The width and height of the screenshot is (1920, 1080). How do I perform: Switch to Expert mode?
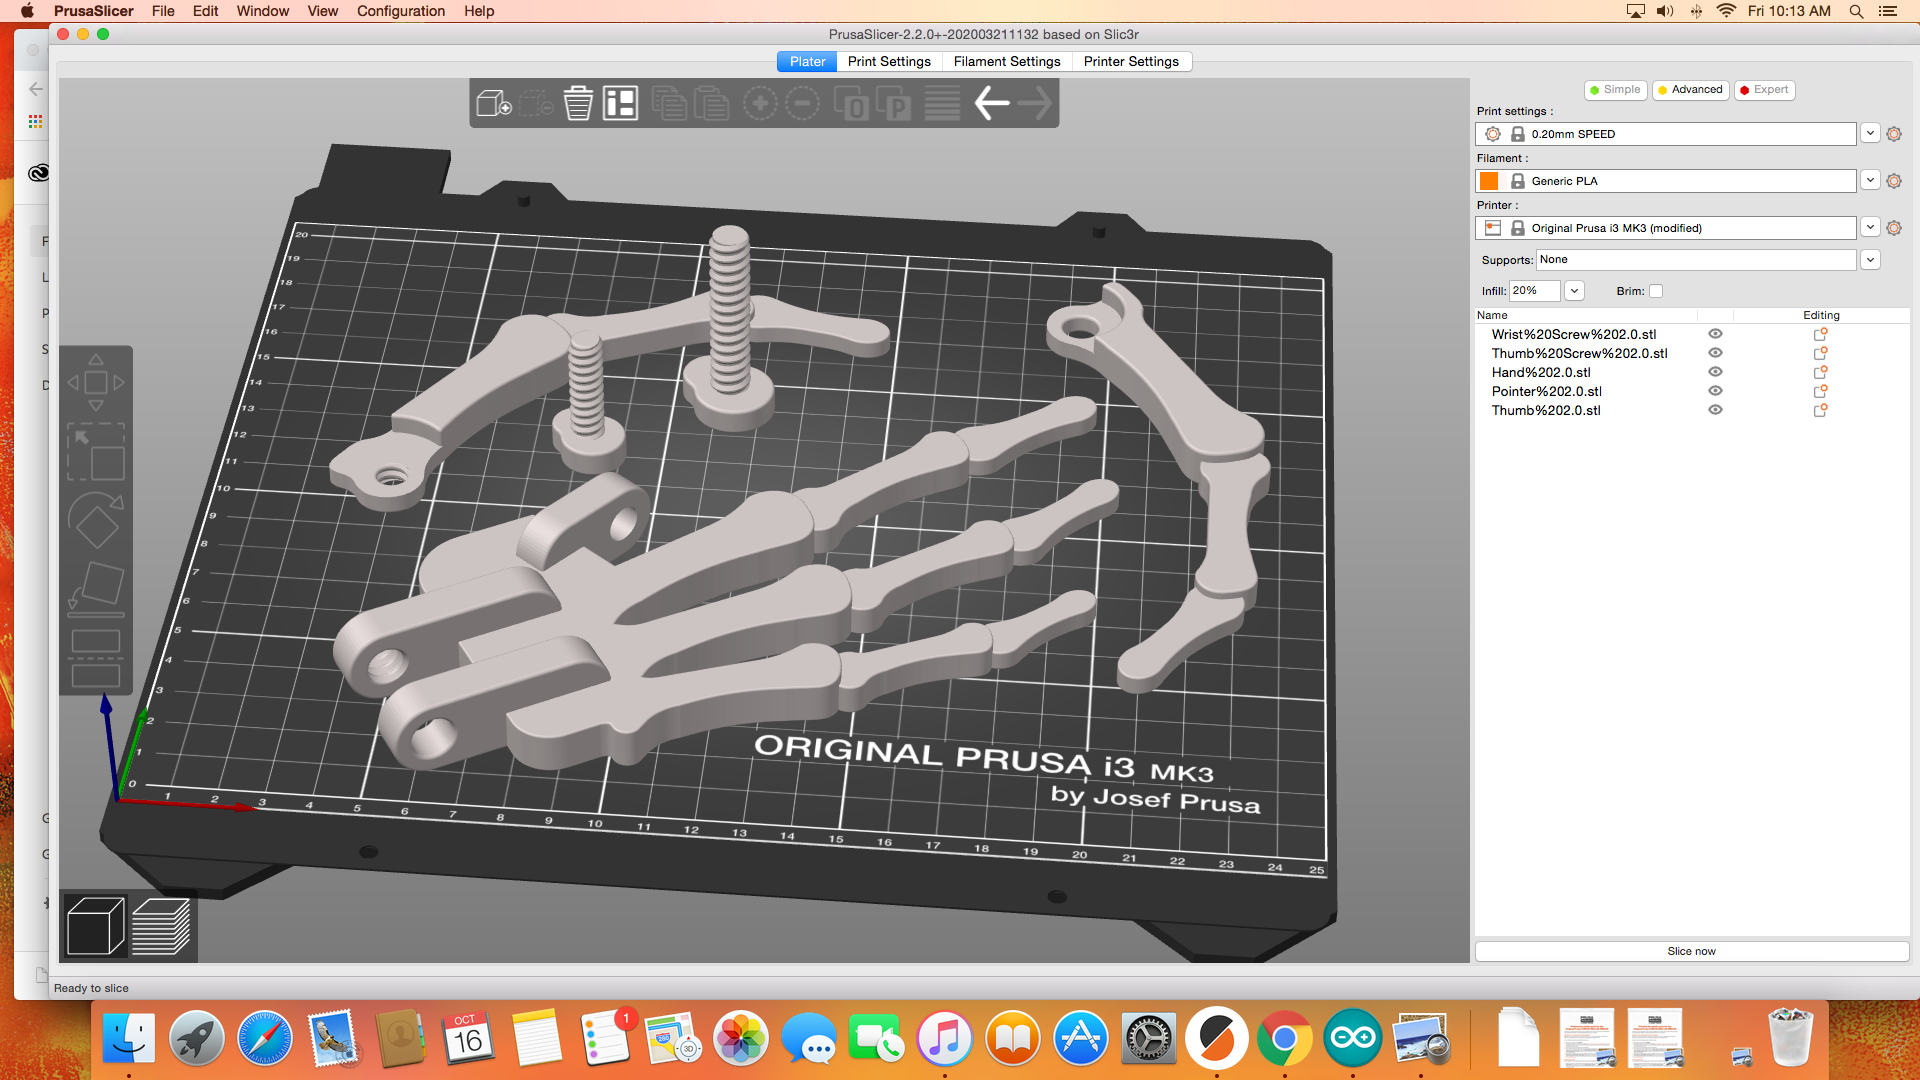point(1765,90)
